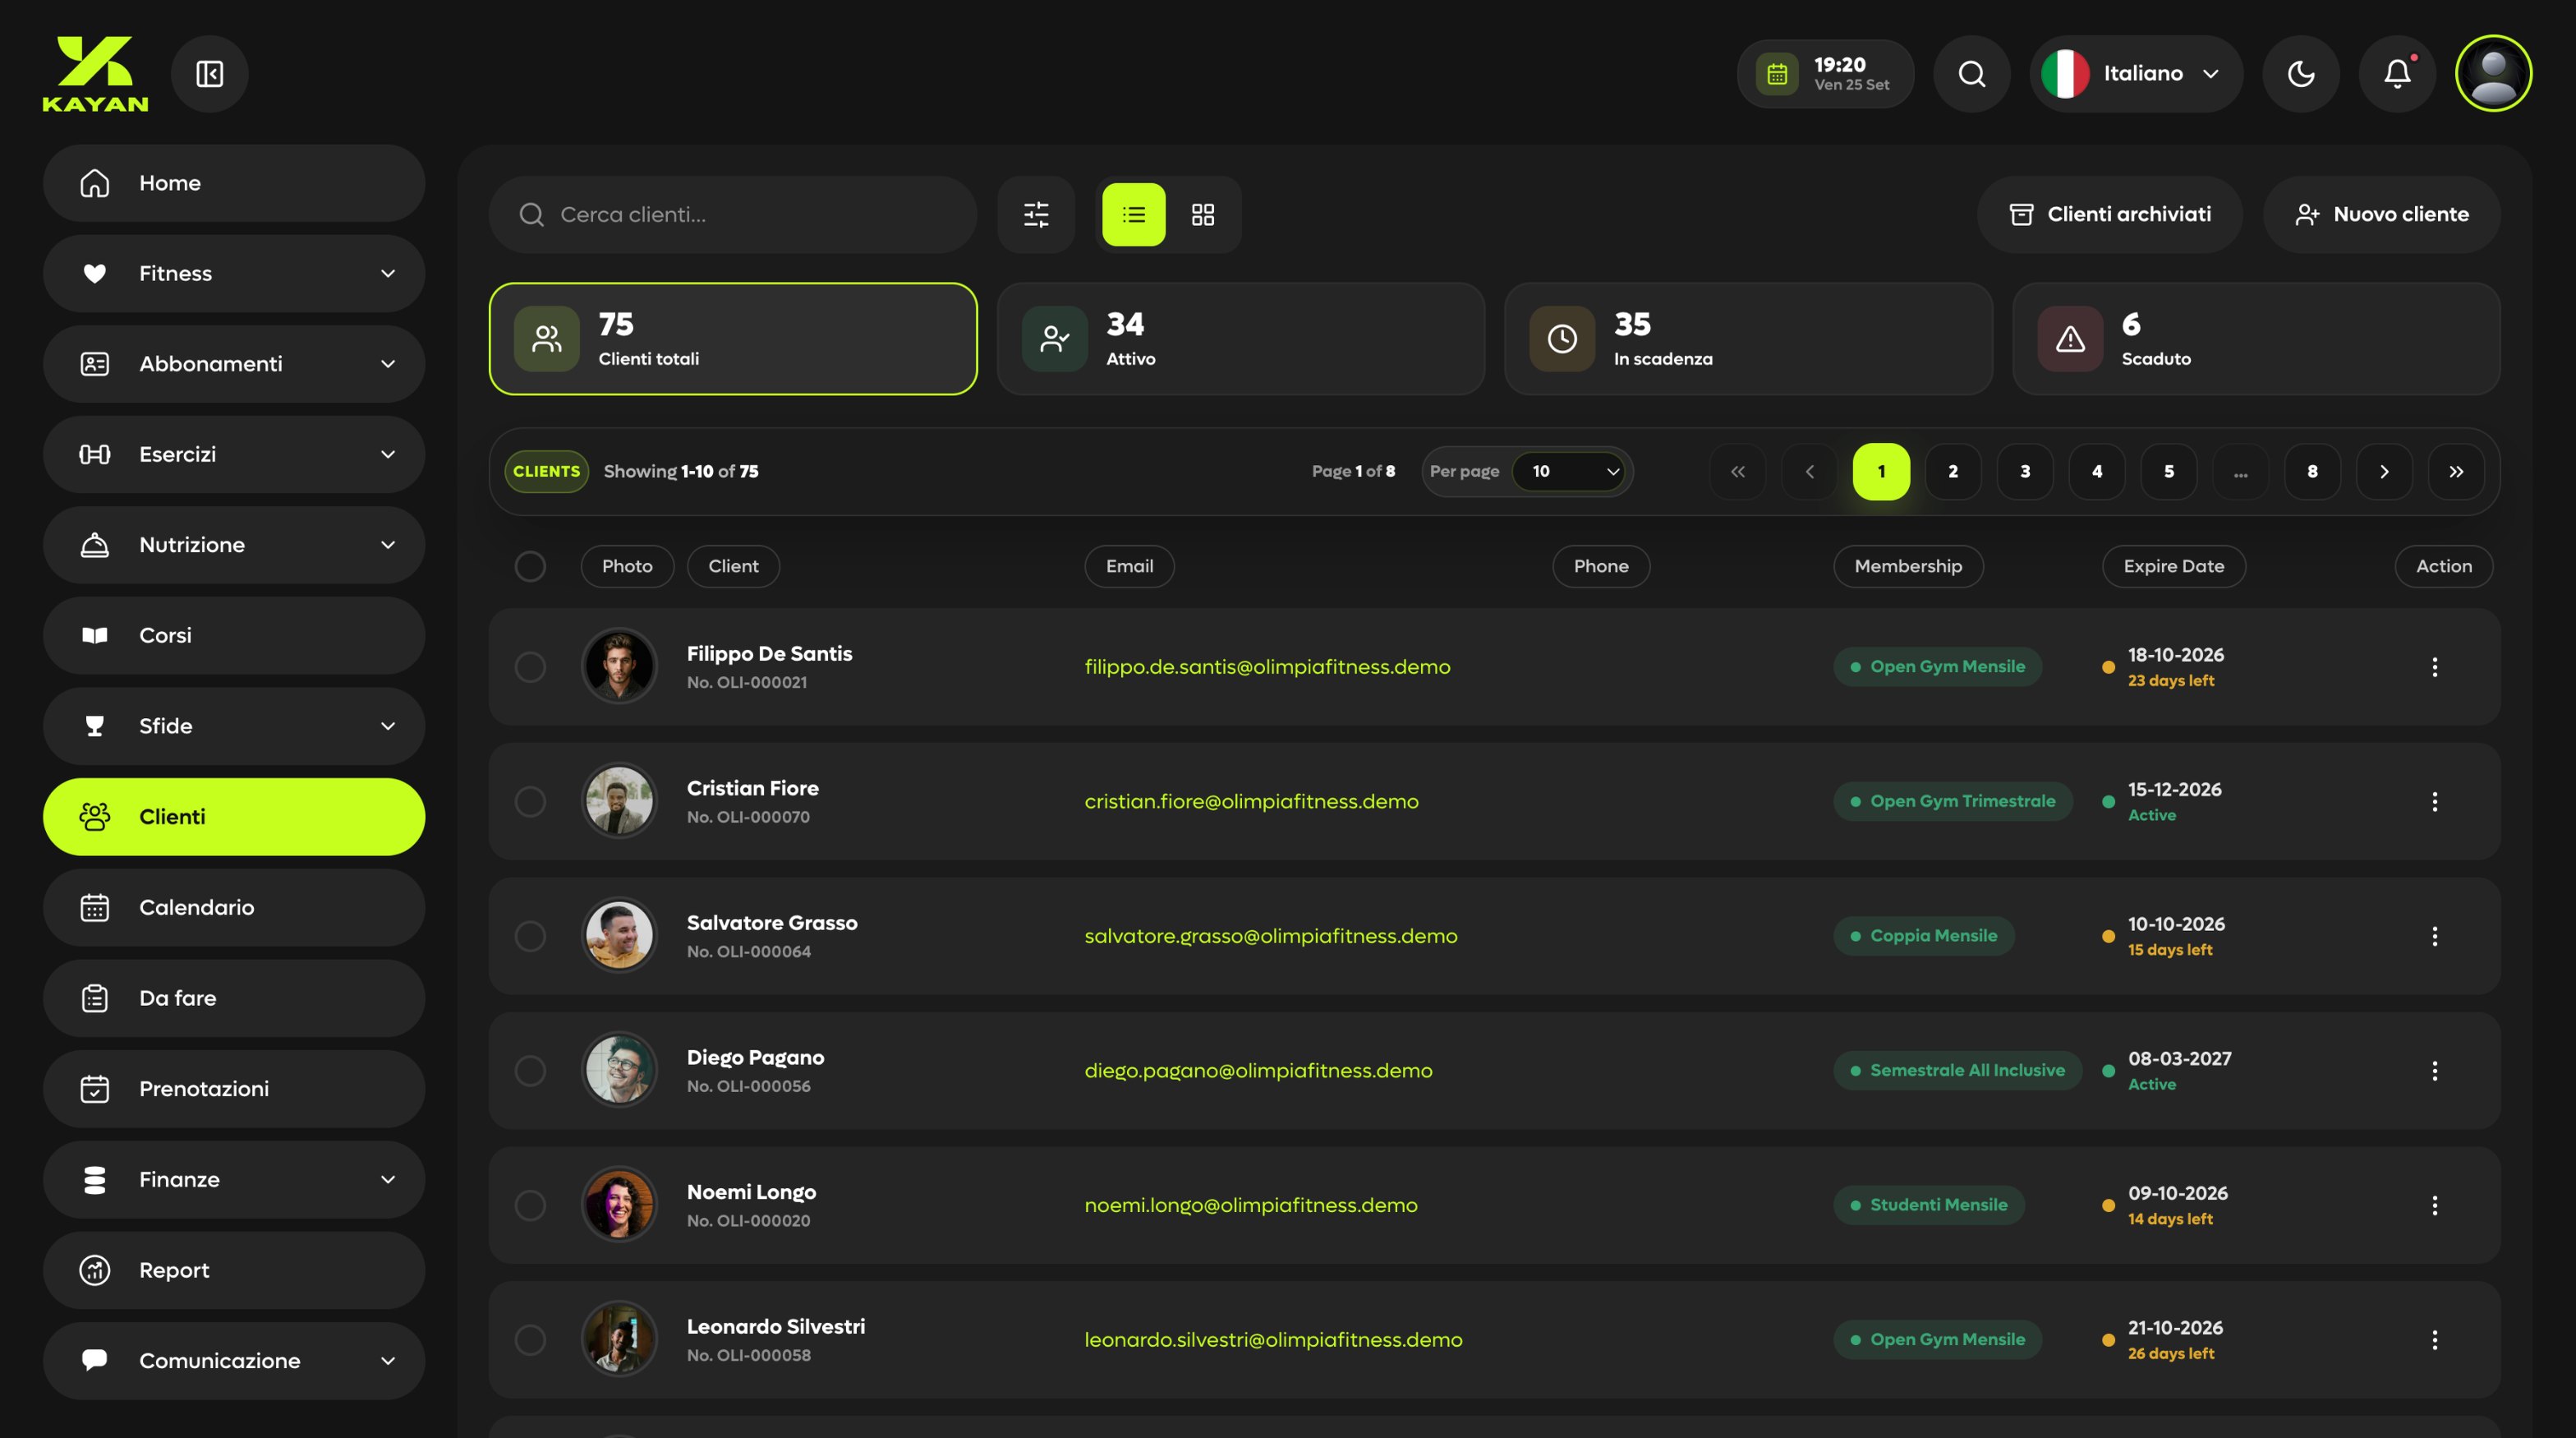
Task: Open Report in the sidebar
Action: [x=234, y=1270]
